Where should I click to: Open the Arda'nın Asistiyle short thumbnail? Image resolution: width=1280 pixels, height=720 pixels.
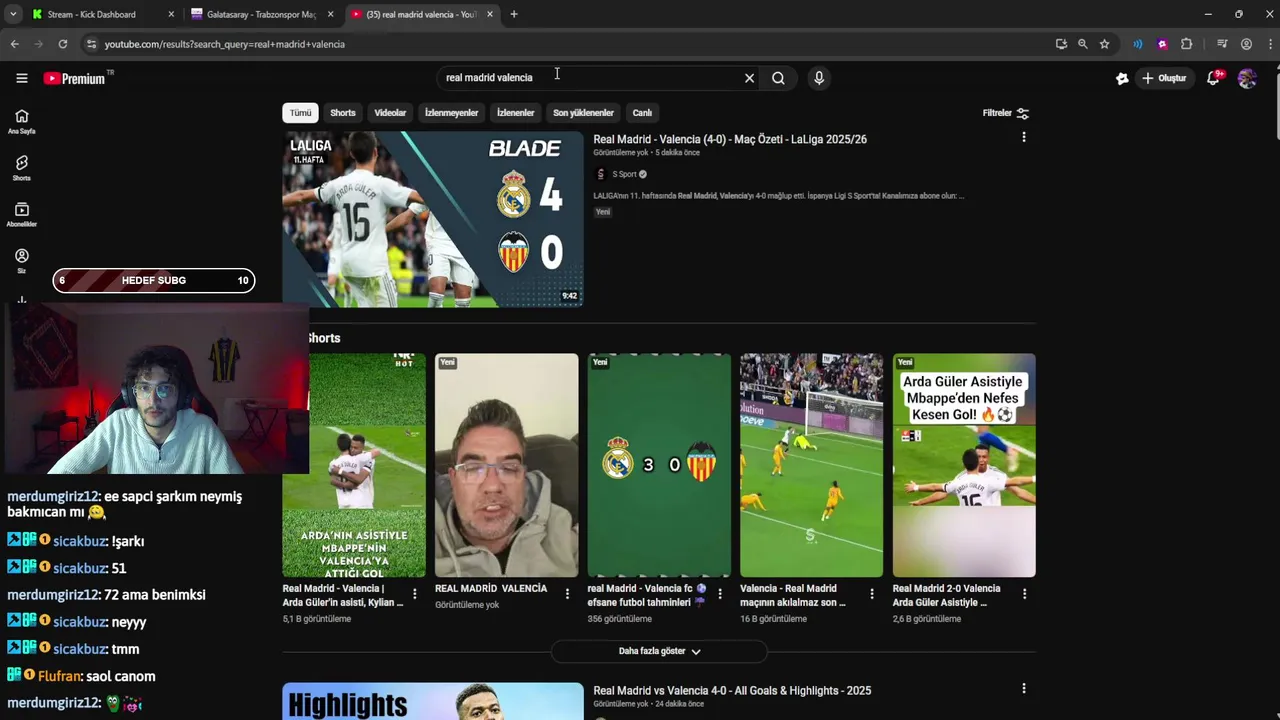pyautogui.click(x=354, y=465)
